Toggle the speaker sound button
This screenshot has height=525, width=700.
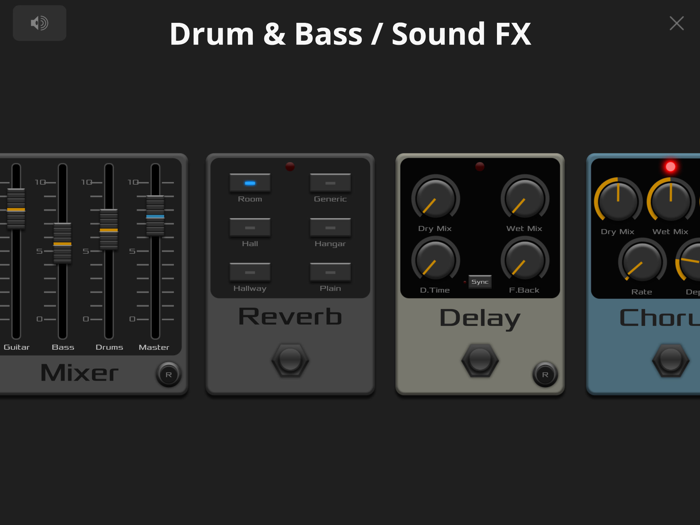(x=39, y=23)
